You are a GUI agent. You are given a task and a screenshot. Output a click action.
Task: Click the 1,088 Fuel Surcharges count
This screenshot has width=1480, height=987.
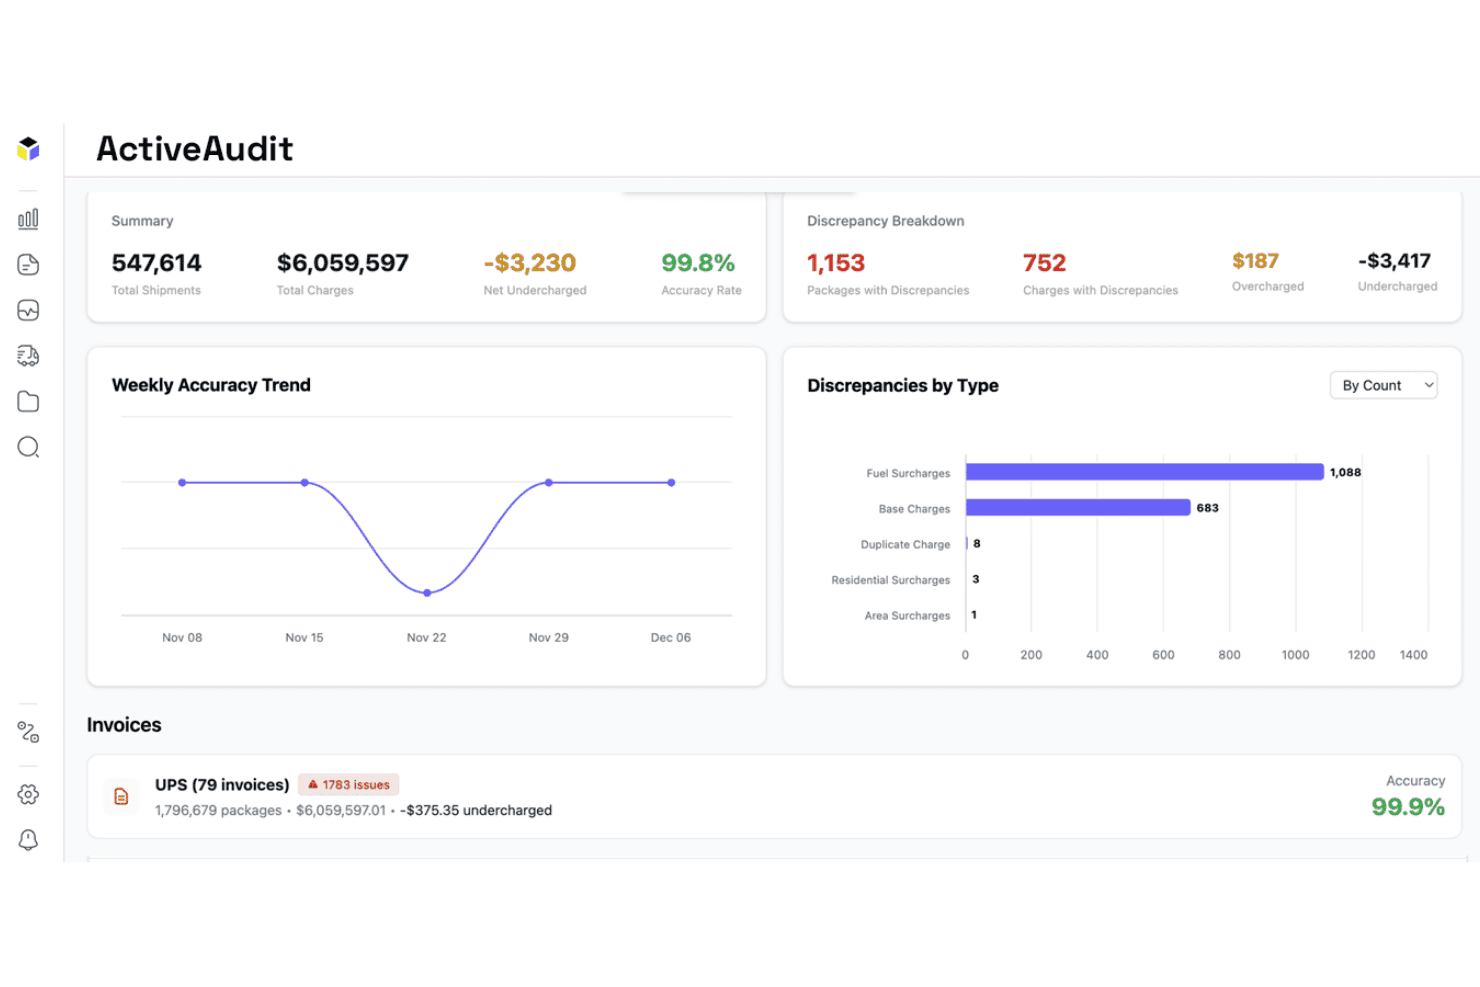[1345, 472]
